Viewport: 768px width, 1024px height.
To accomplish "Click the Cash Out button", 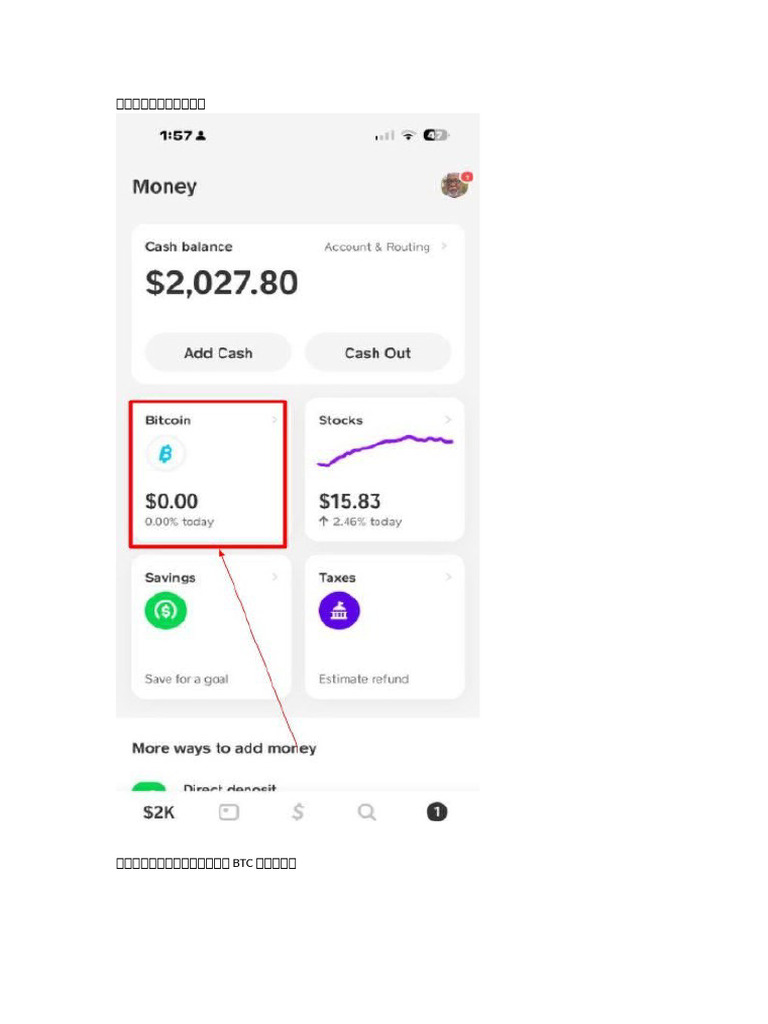I will click(x=378, y=353).
